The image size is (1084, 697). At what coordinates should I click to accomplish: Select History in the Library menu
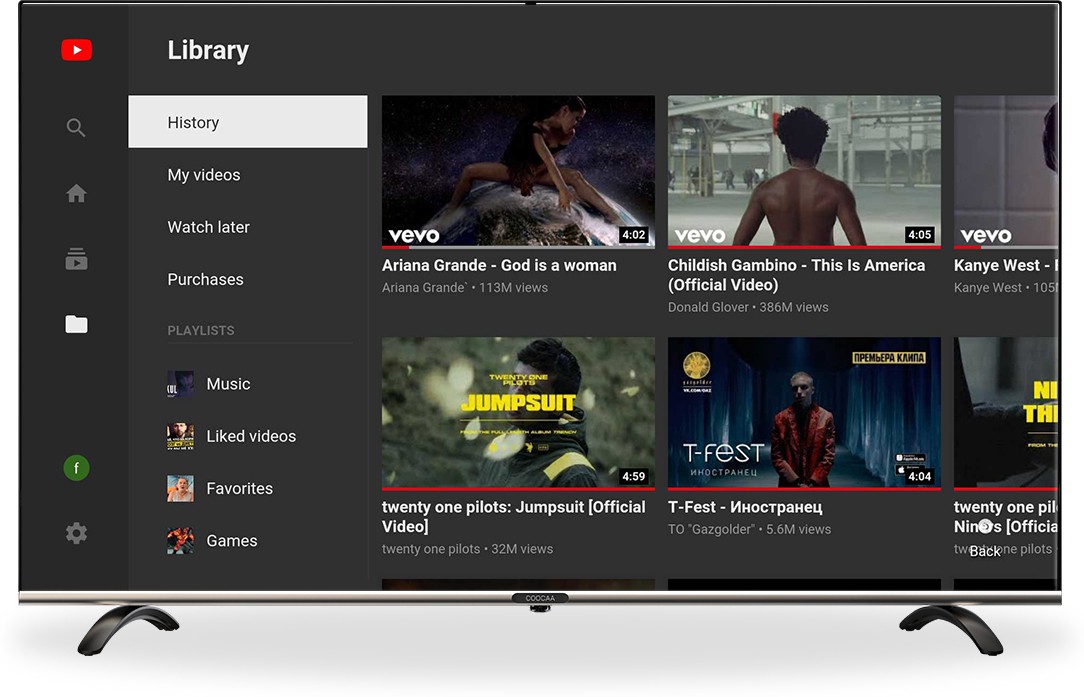point(193,121)
